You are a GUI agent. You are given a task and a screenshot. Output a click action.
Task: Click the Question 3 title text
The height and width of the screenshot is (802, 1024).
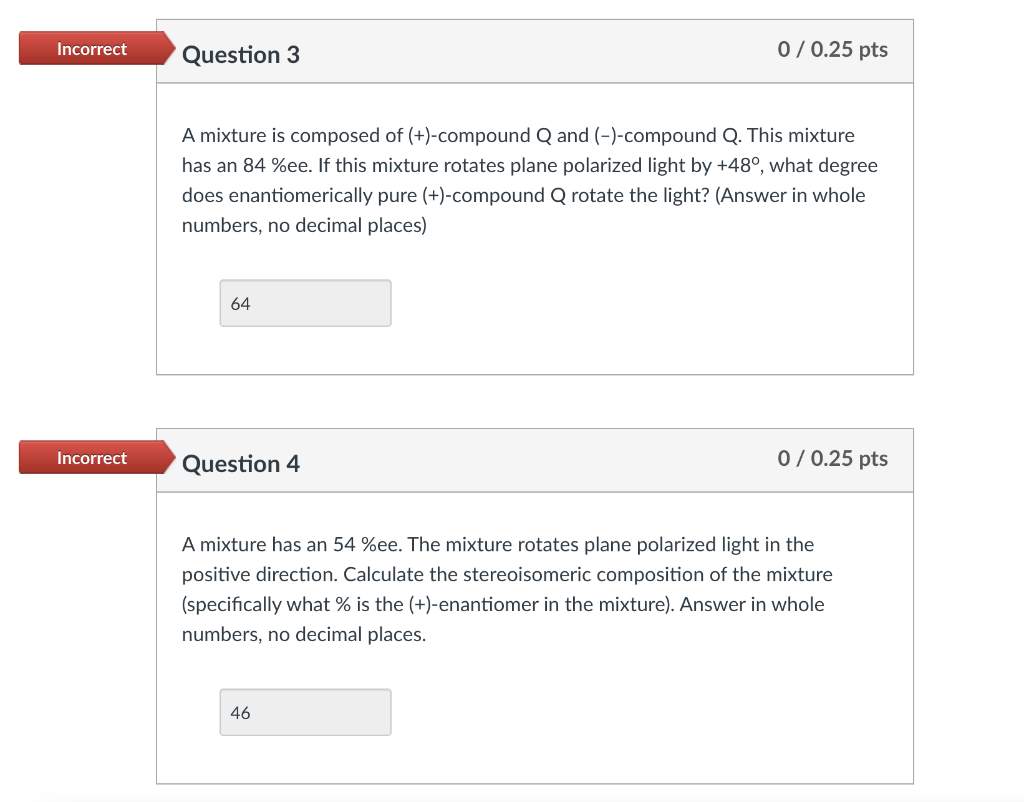tap(240, 56)
